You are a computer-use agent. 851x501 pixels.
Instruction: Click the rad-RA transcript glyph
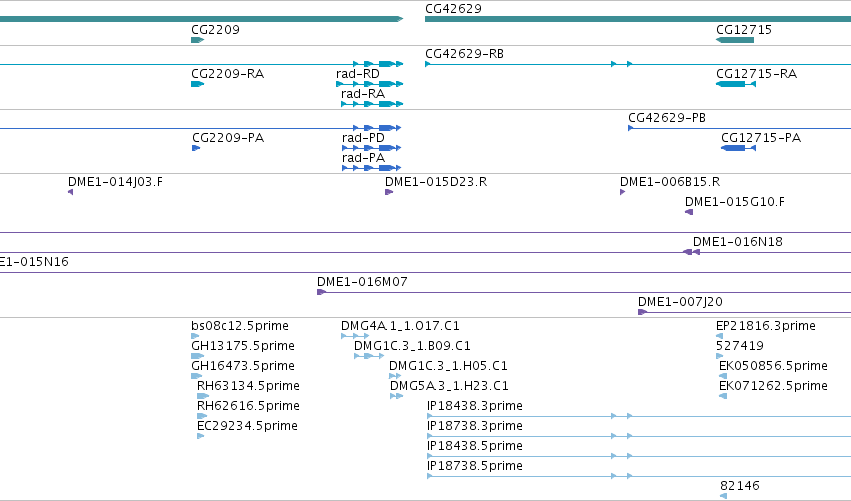(372, 104)
